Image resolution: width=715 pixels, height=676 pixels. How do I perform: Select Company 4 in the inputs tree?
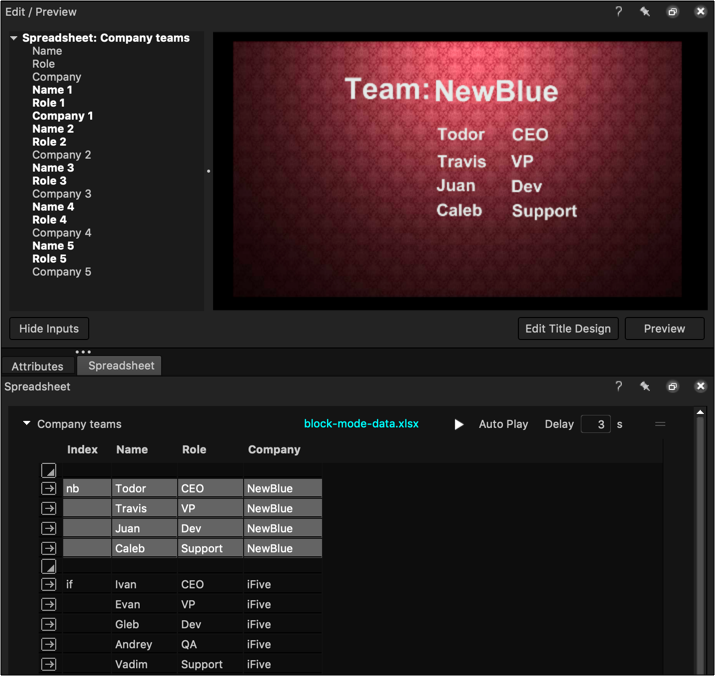[x=62, y=233]
